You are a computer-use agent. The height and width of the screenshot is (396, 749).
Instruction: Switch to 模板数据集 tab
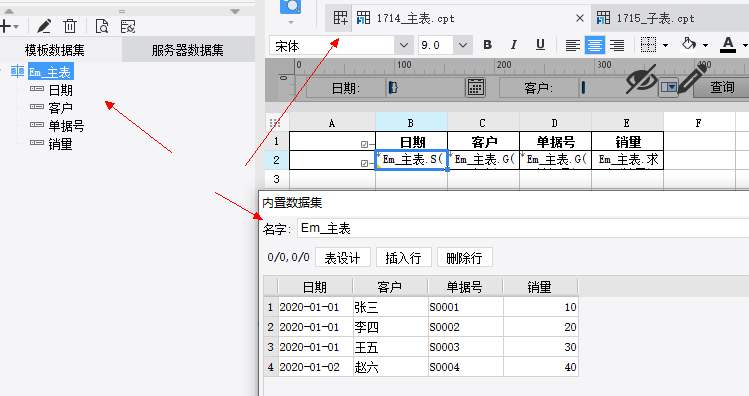(x=54, y=50)
